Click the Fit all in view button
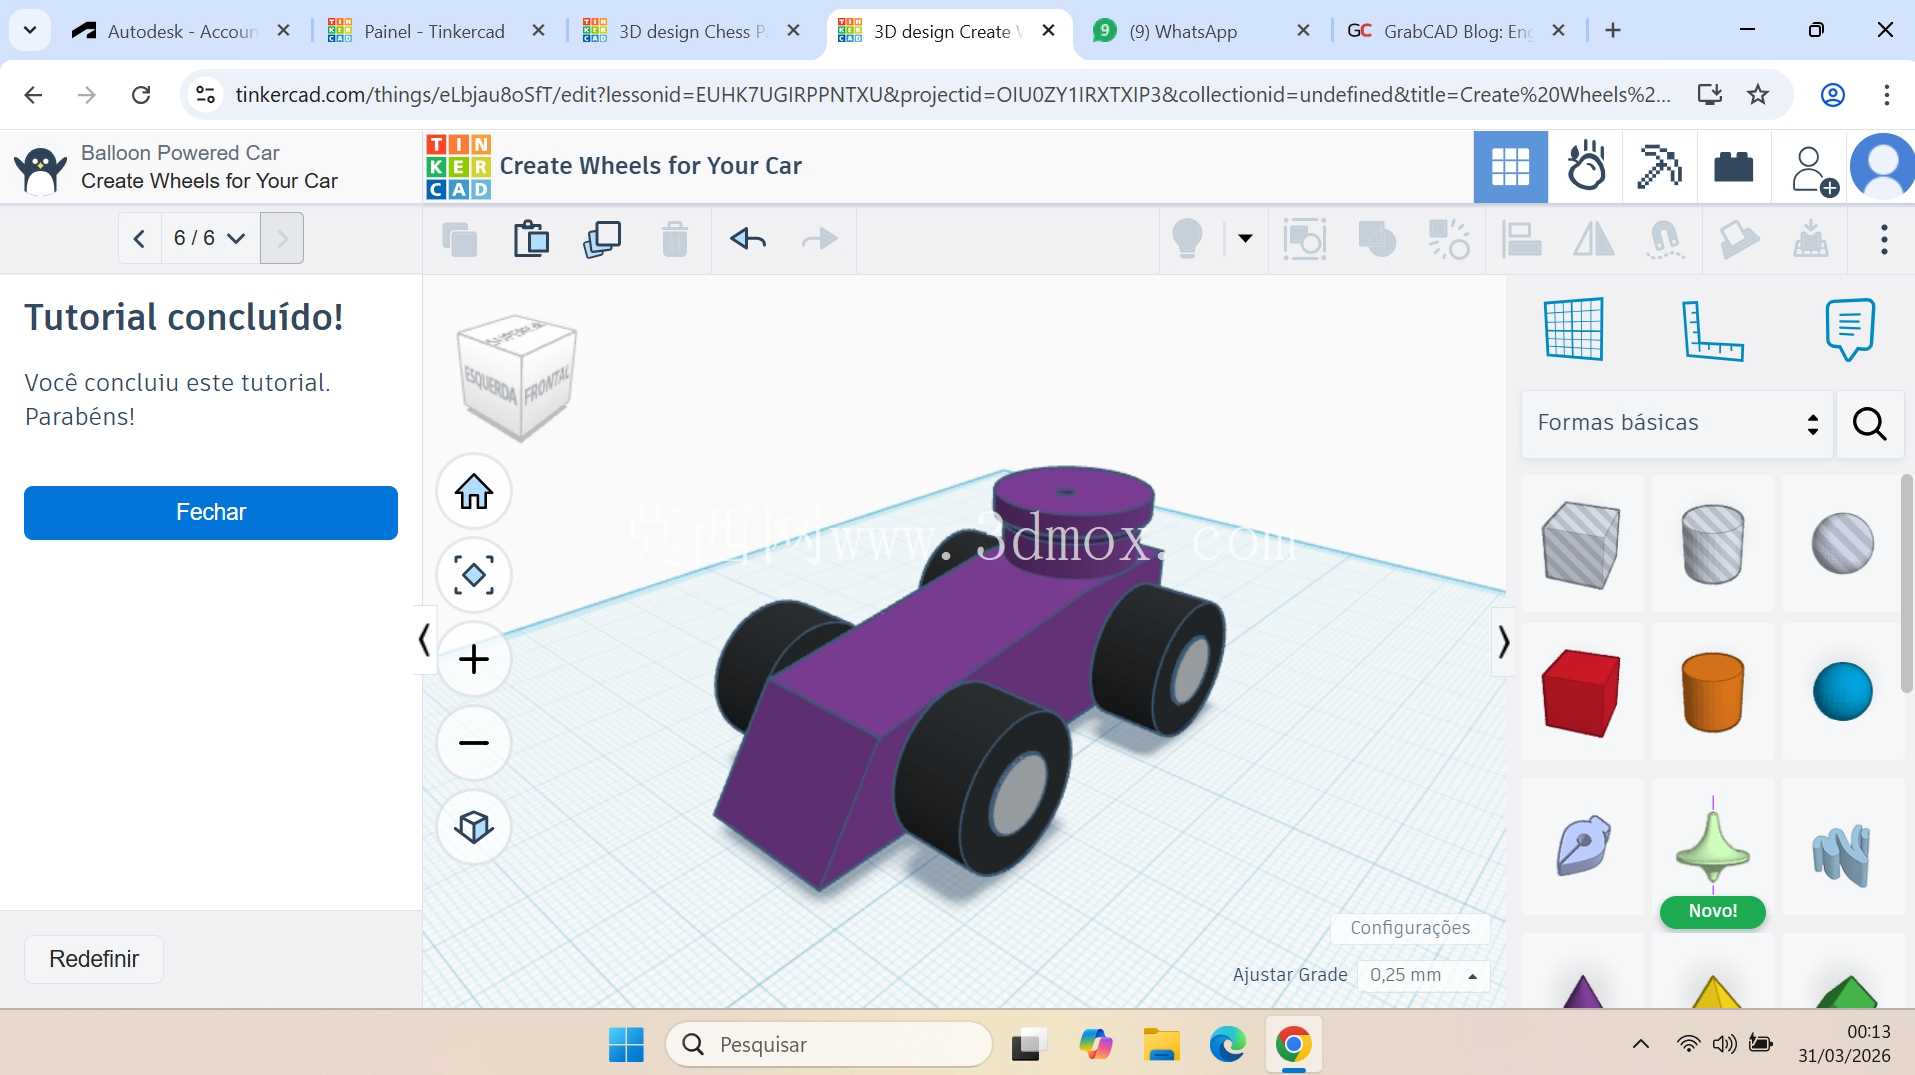The width and height of the screenshot is (1915, 1075). tap(474, 575)
